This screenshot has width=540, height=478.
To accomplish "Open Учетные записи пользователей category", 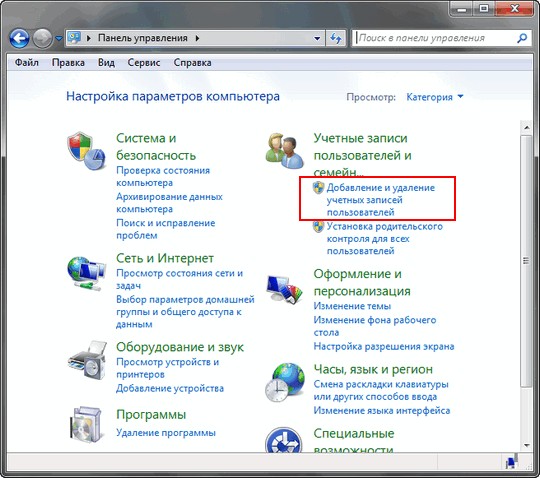I will pos(362,155).
